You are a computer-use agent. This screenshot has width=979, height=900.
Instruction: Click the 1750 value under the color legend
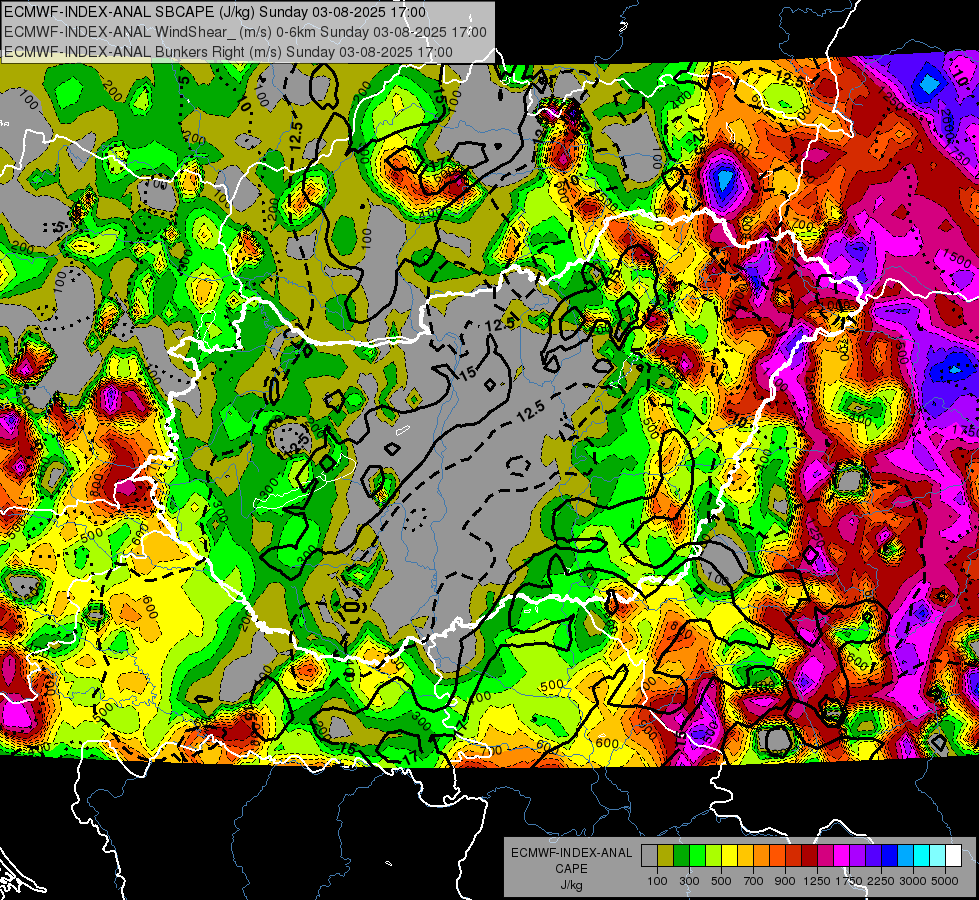(849, 881)
